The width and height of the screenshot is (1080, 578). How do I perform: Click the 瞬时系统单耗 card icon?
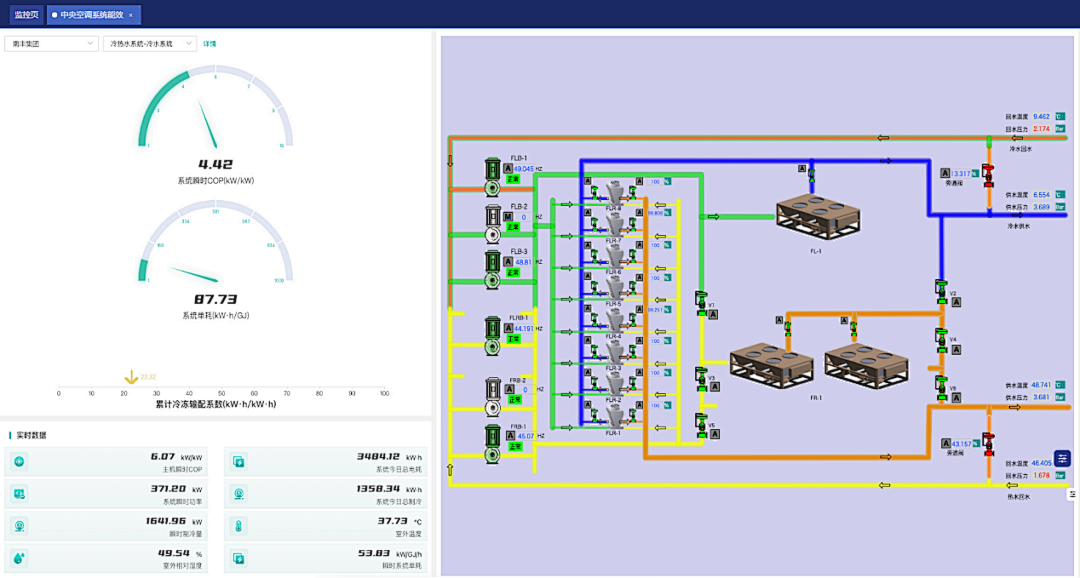point(239,559)
